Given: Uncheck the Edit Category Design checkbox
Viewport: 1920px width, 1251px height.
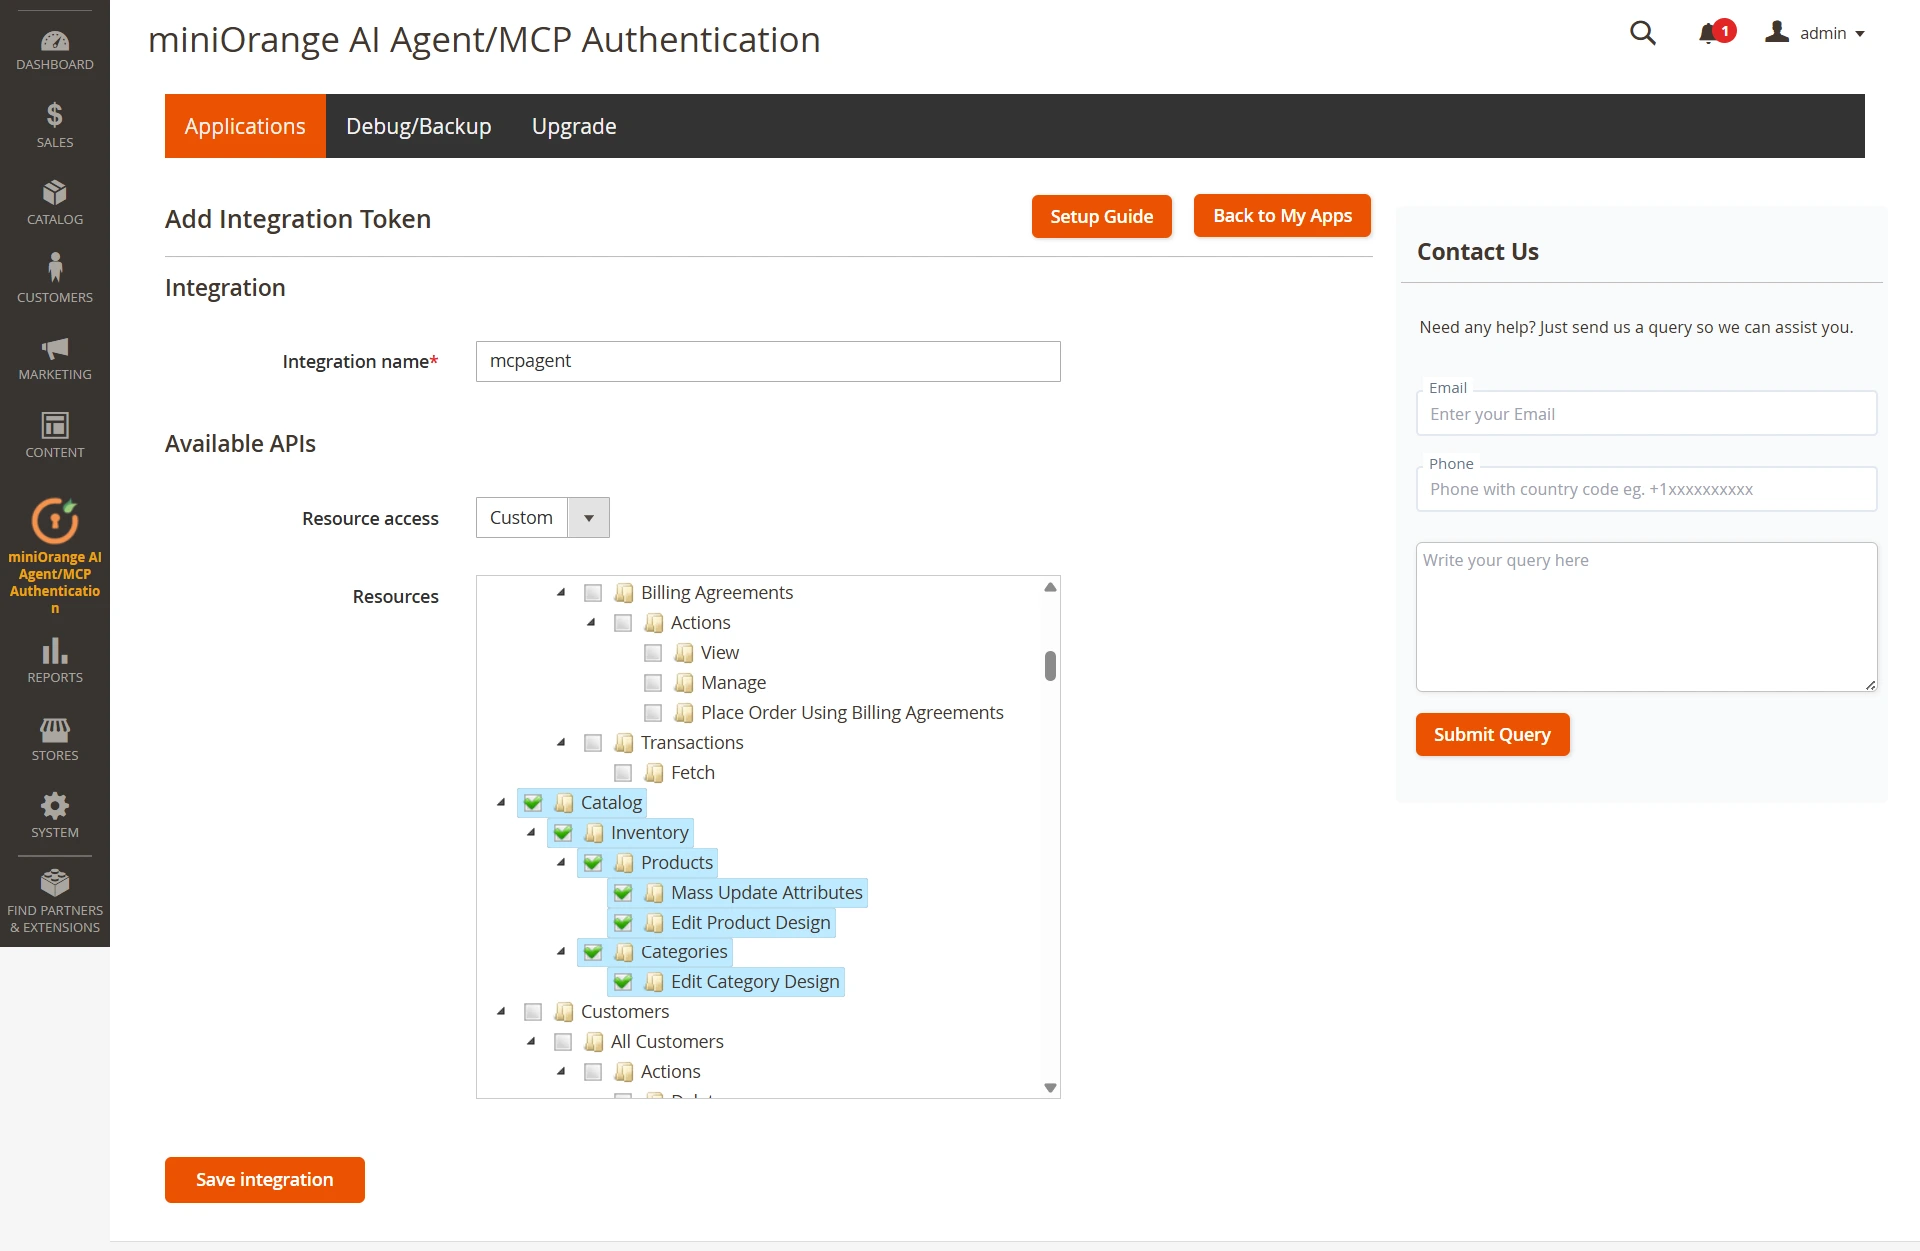Looking at the screenshot, I should pyautogui.click(x=623, y=982).
